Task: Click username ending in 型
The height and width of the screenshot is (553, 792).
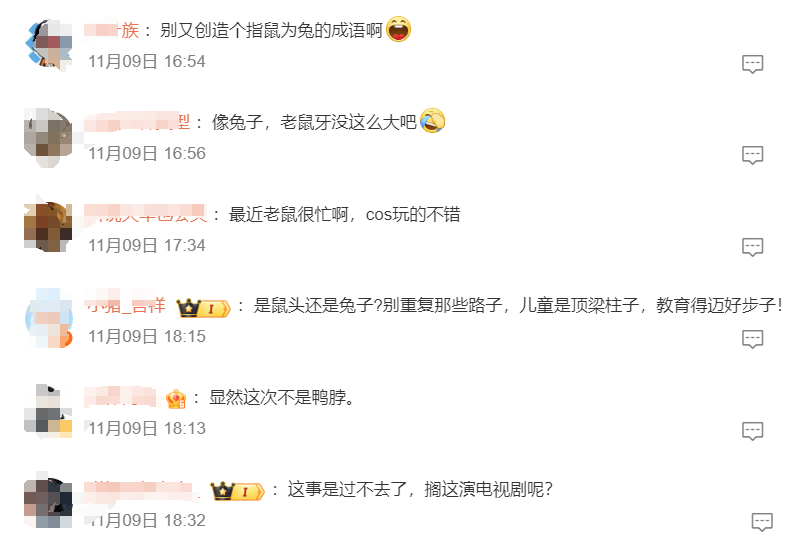Action: 137,122
